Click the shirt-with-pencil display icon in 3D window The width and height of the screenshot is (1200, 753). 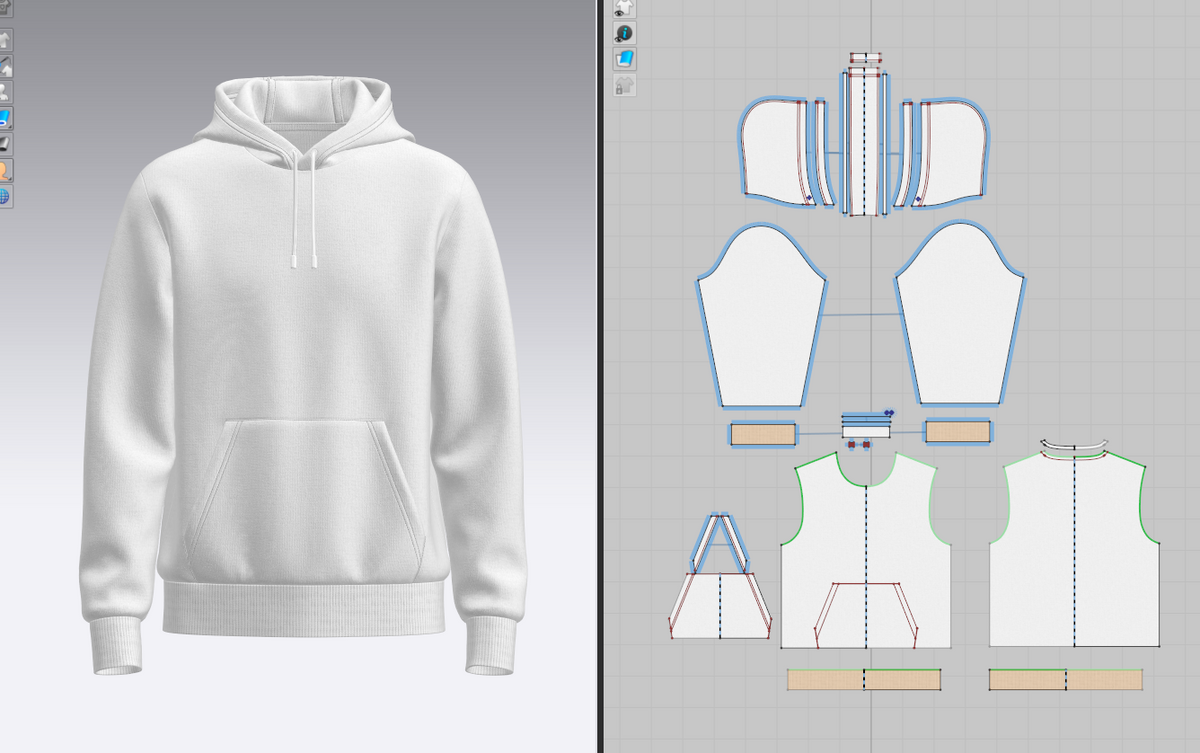5,66
